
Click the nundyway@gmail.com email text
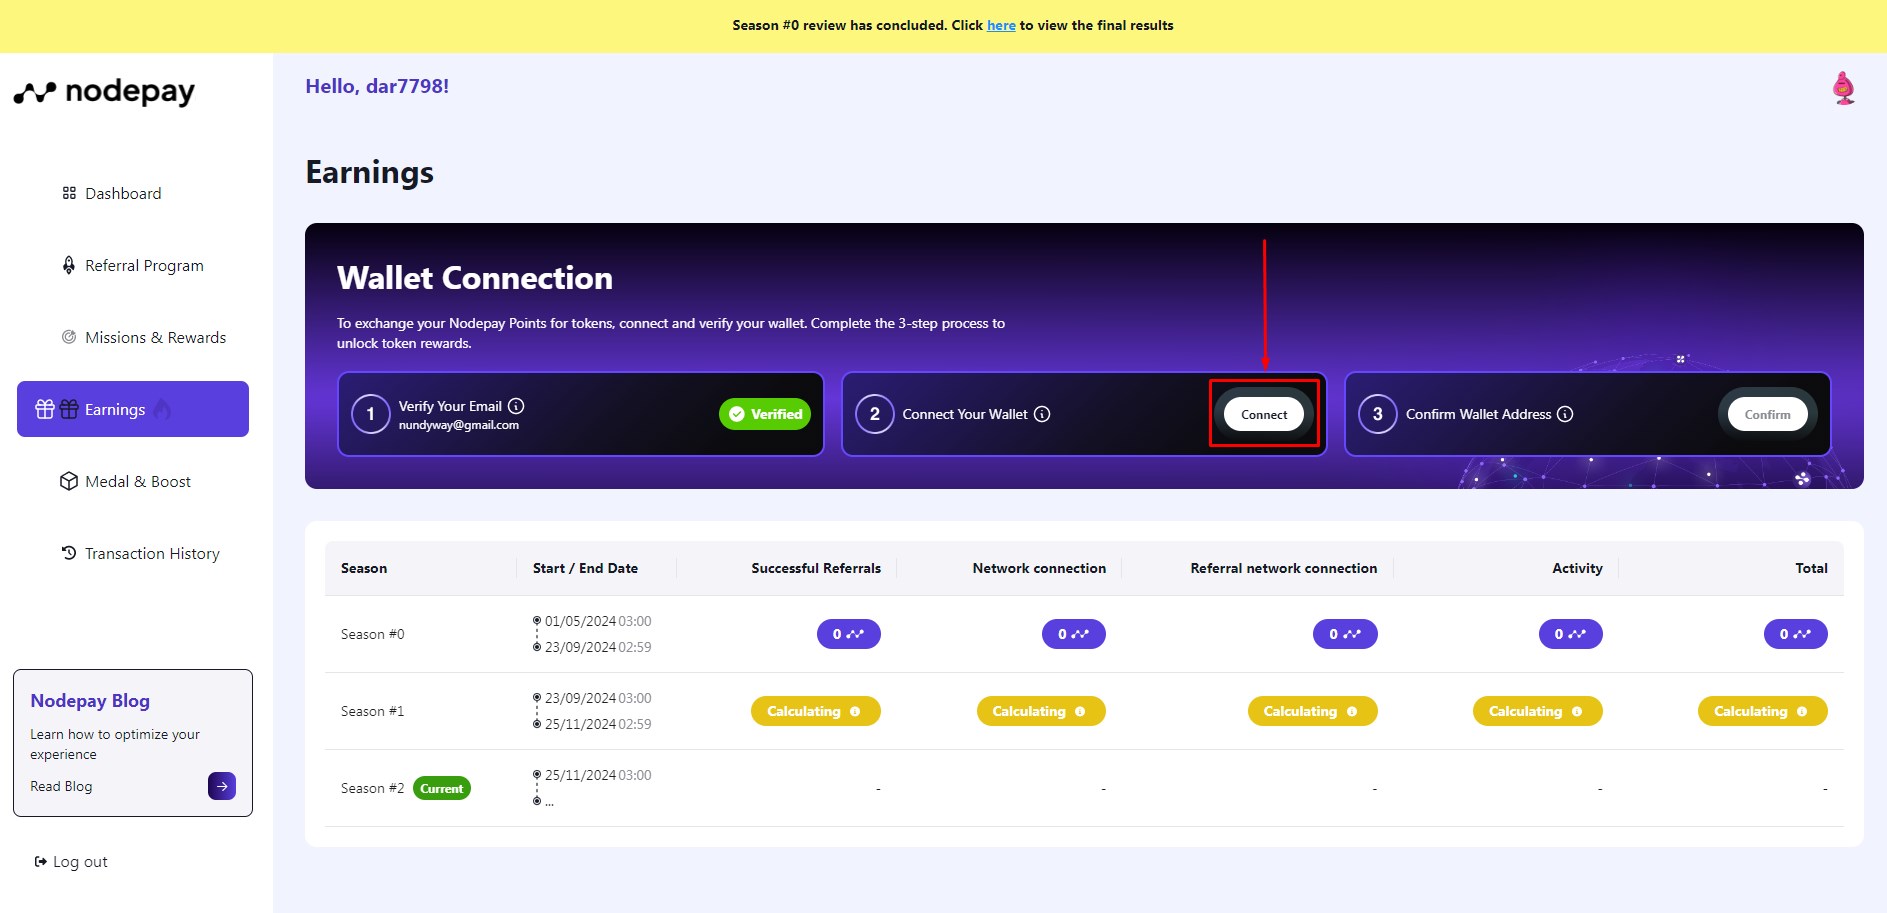point(459,425)
